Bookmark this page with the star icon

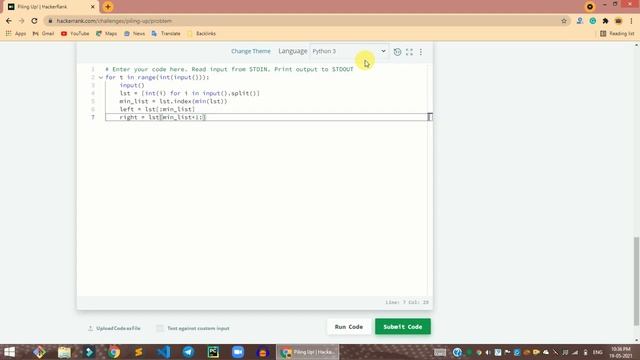coord(564,21)
